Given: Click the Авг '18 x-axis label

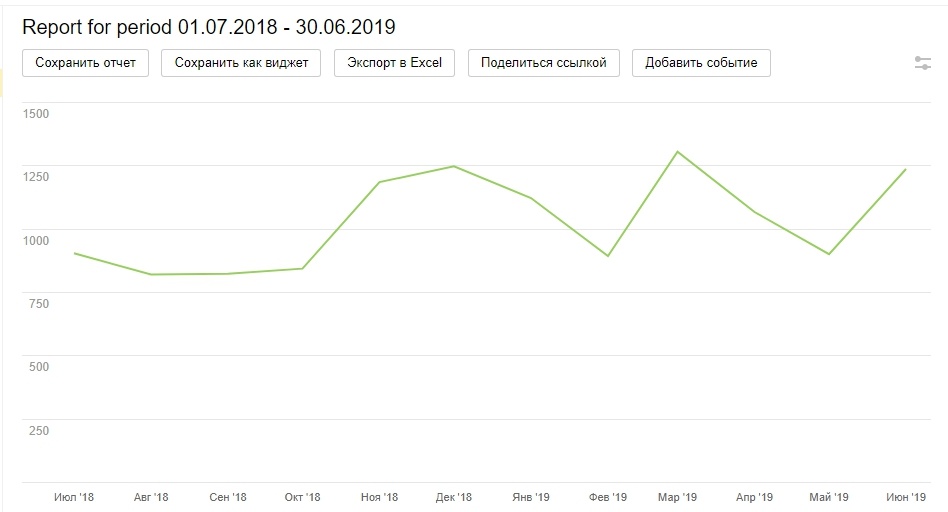Looking at the screenshot, I should pos(151,497).
